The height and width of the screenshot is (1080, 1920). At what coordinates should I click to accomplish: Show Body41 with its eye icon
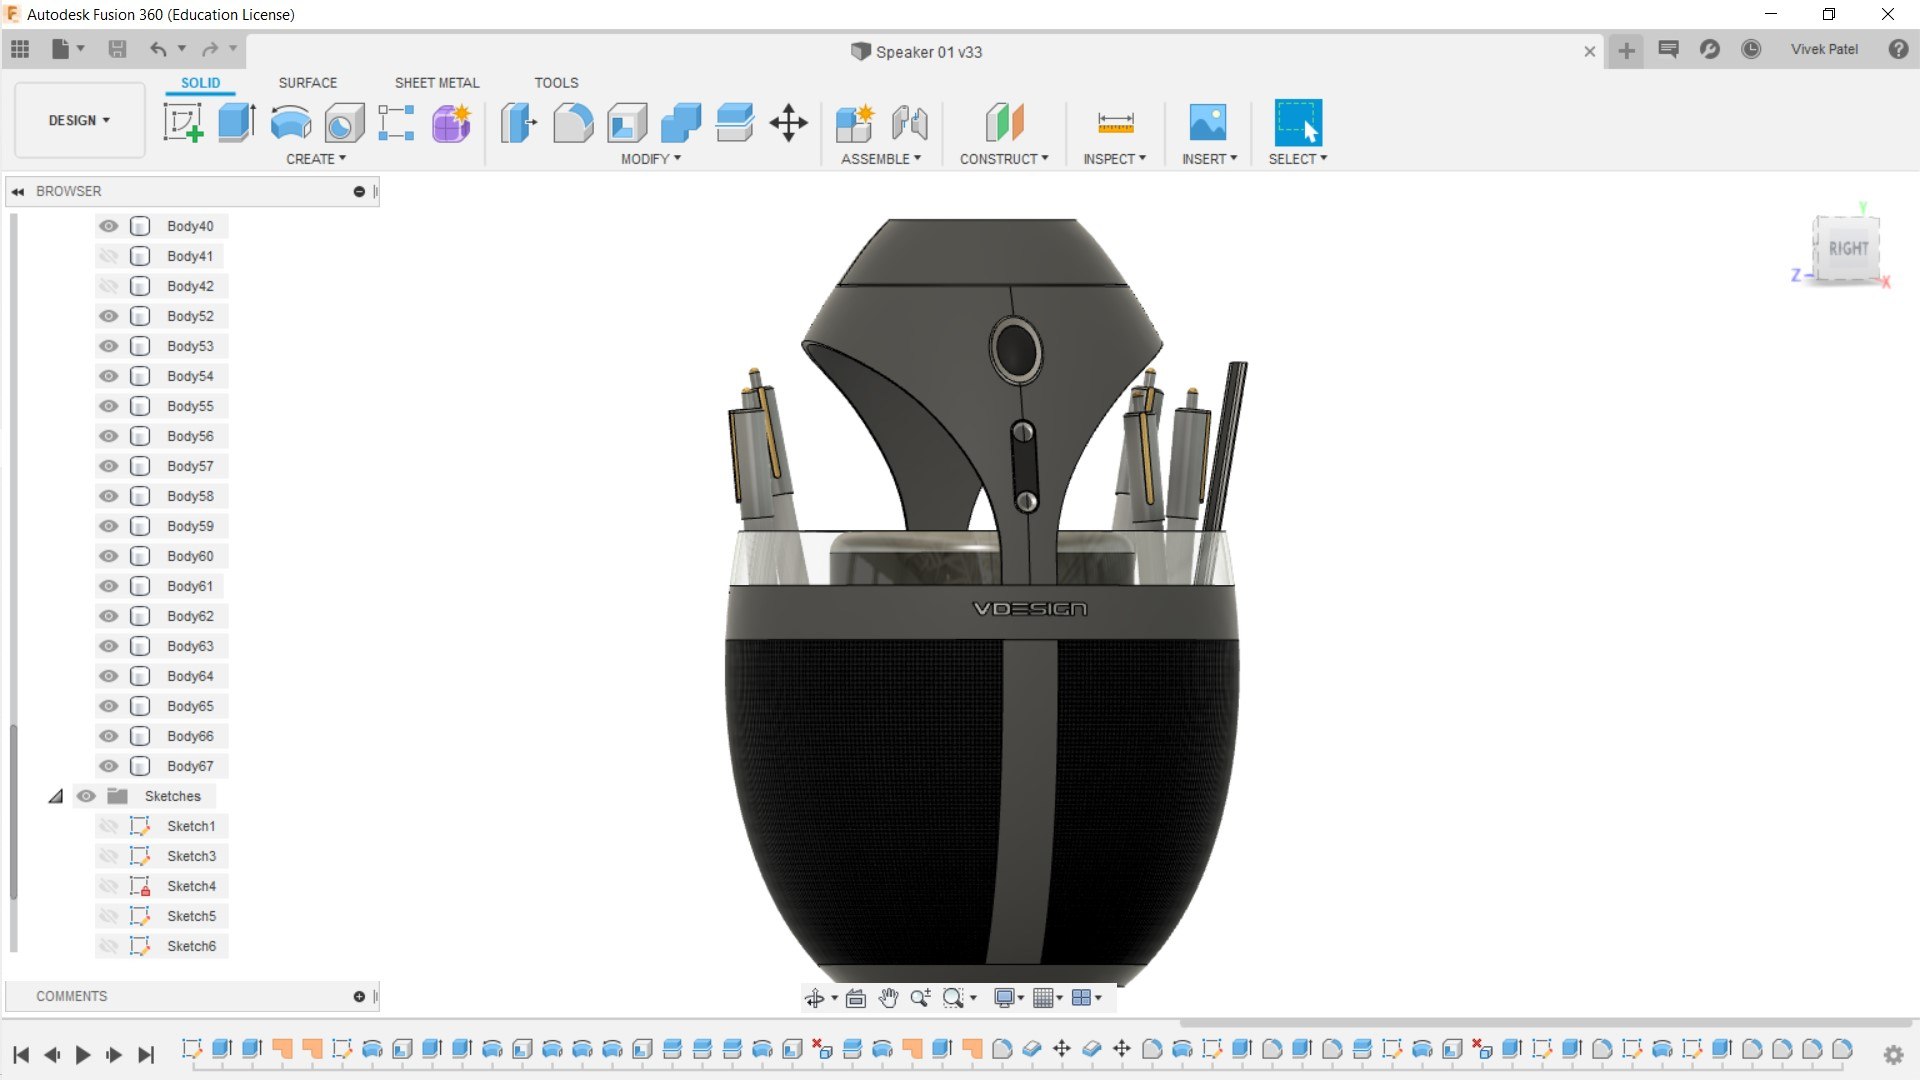(108, 256)
